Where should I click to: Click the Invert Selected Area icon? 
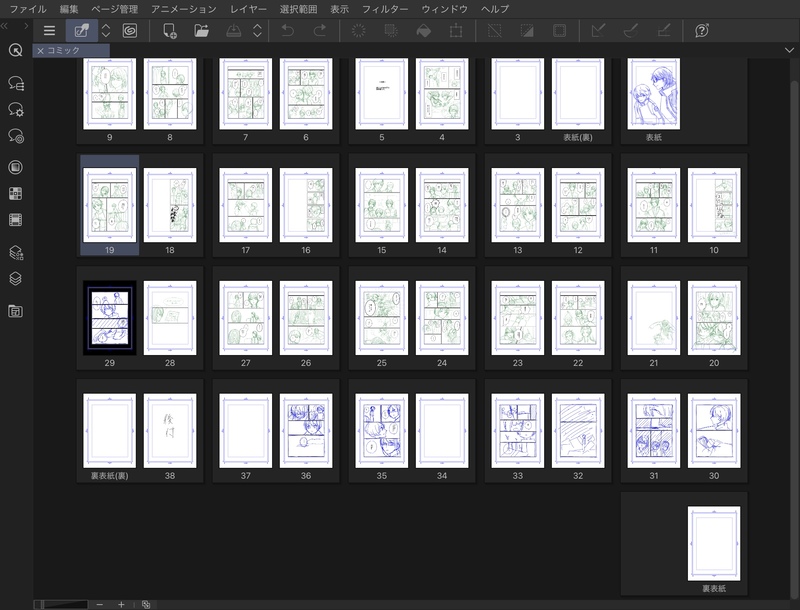point(527,31)
